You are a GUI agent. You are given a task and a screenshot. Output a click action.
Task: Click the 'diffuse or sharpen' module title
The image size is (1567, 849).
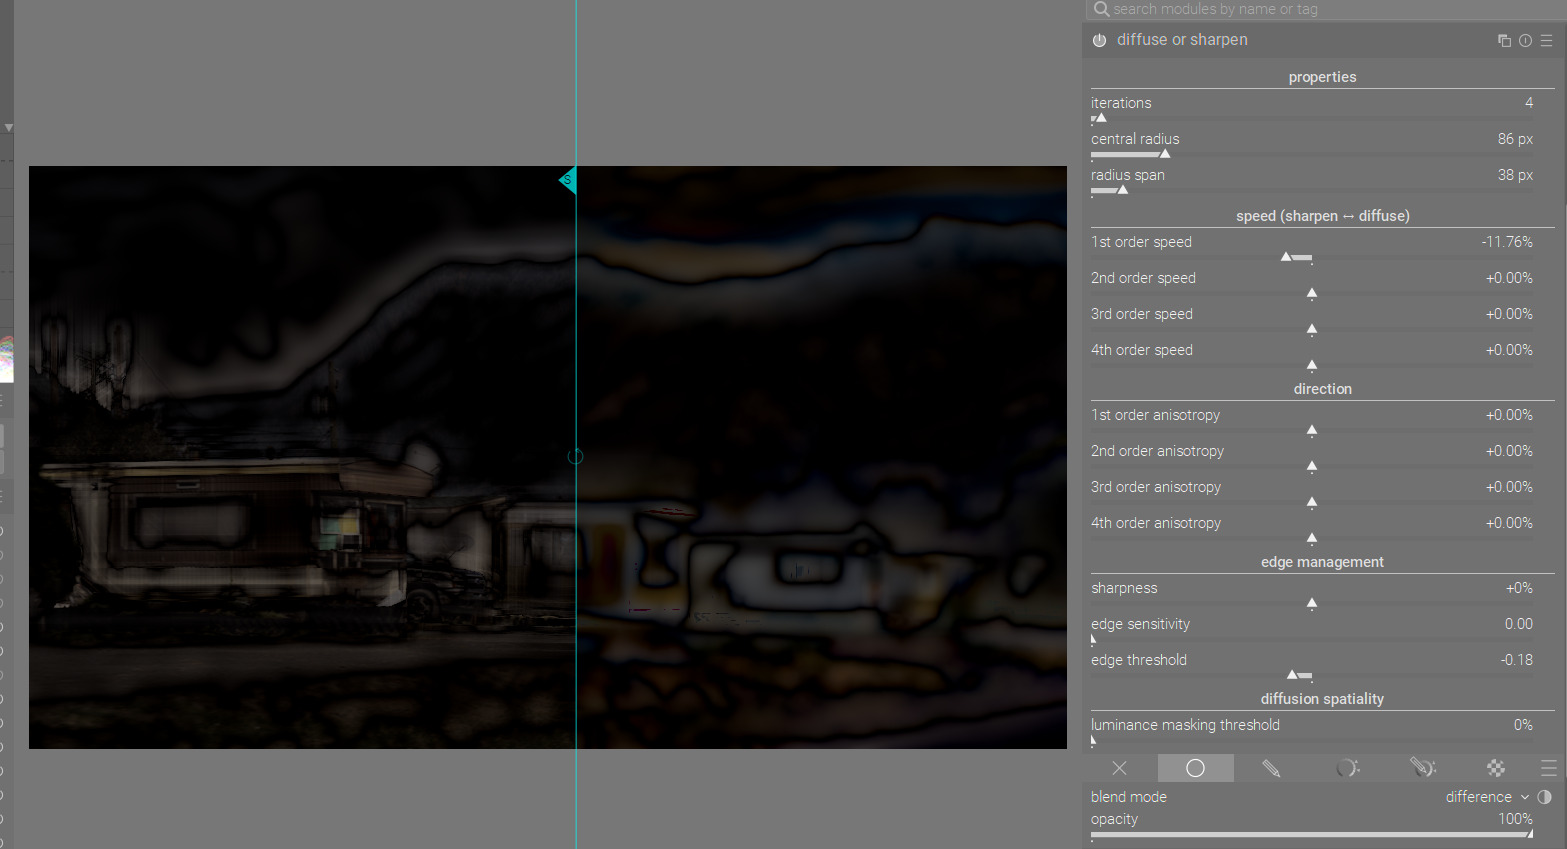pyautogui.click(x=1182, y=40)
